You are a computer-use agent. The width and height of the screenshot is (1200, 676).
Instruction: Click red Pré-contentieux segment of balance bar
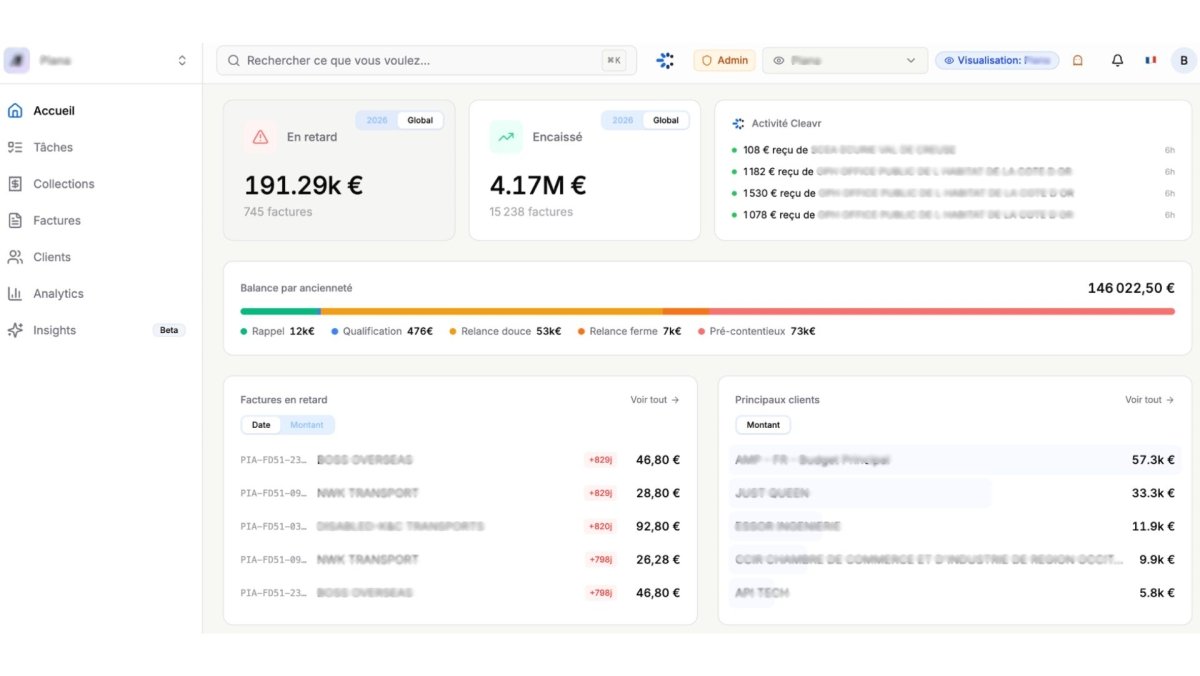[940, 311]
